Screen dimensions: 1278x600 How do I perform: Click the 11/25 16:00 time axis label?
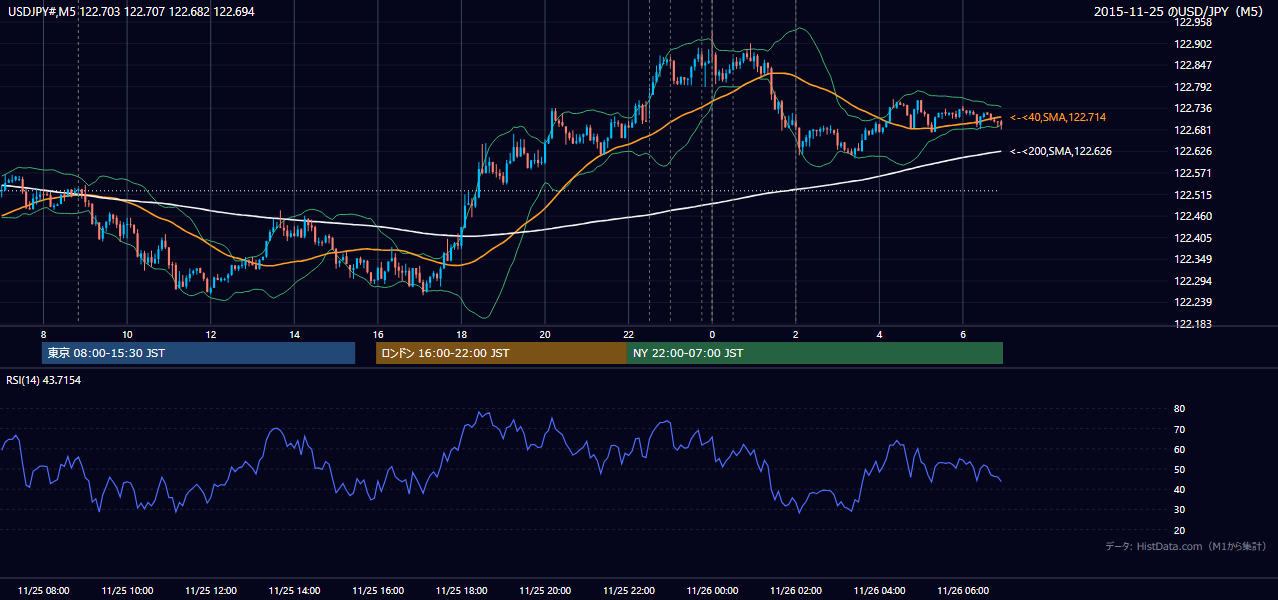coord(378,591)
